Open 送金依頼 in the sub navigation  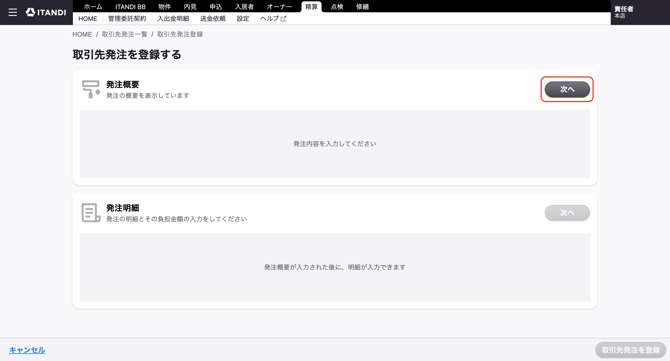[x=213, y=19]
